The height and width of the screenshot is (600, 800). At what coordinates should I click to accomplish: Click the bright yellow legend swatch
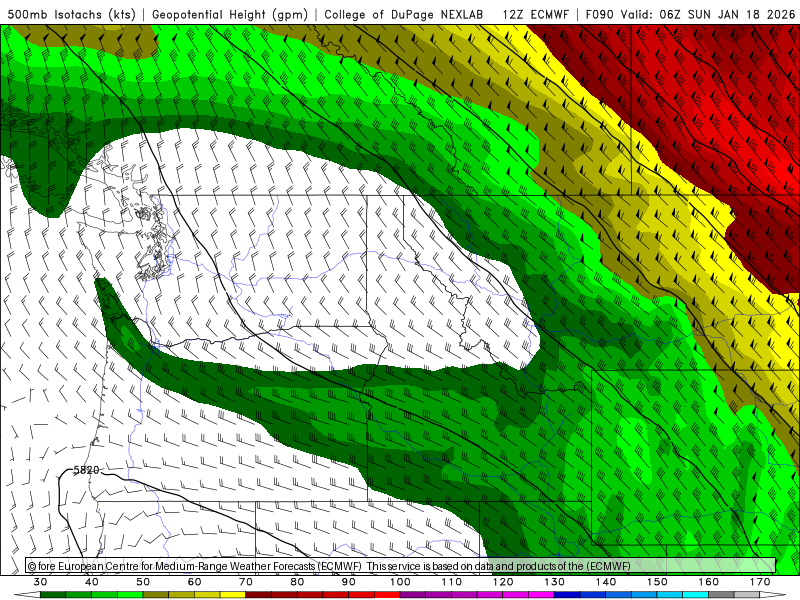[x=233, y=595]
